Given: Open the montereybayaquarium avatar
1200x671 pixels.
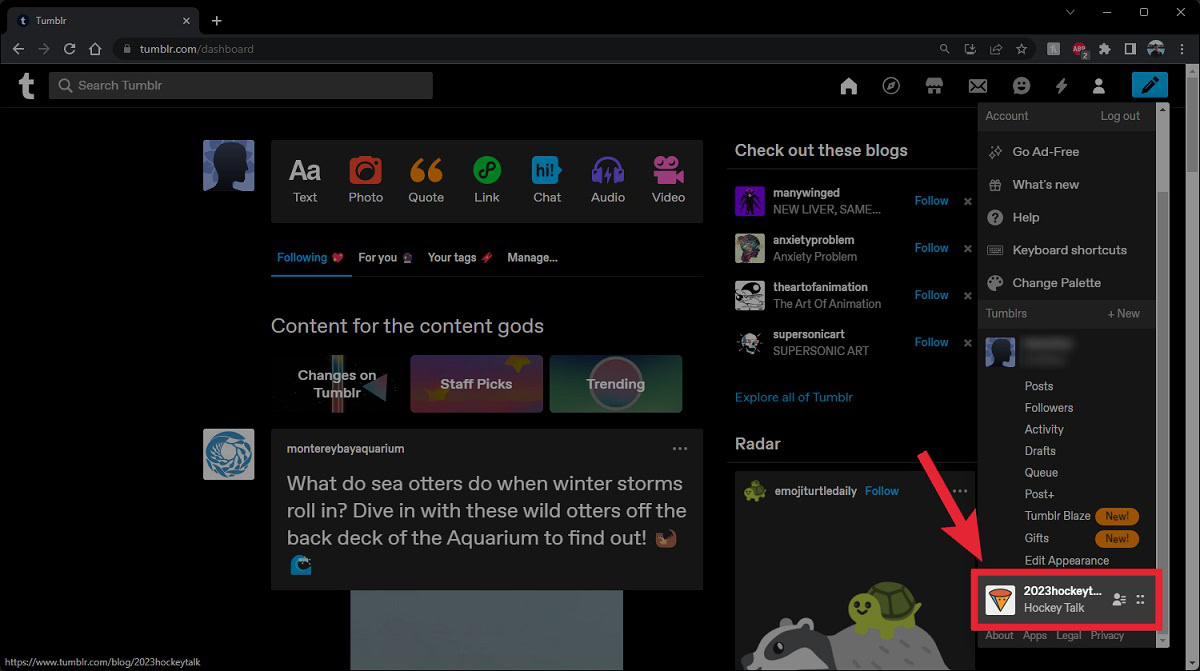Looking at the screenshot, I should pos(229,454).
